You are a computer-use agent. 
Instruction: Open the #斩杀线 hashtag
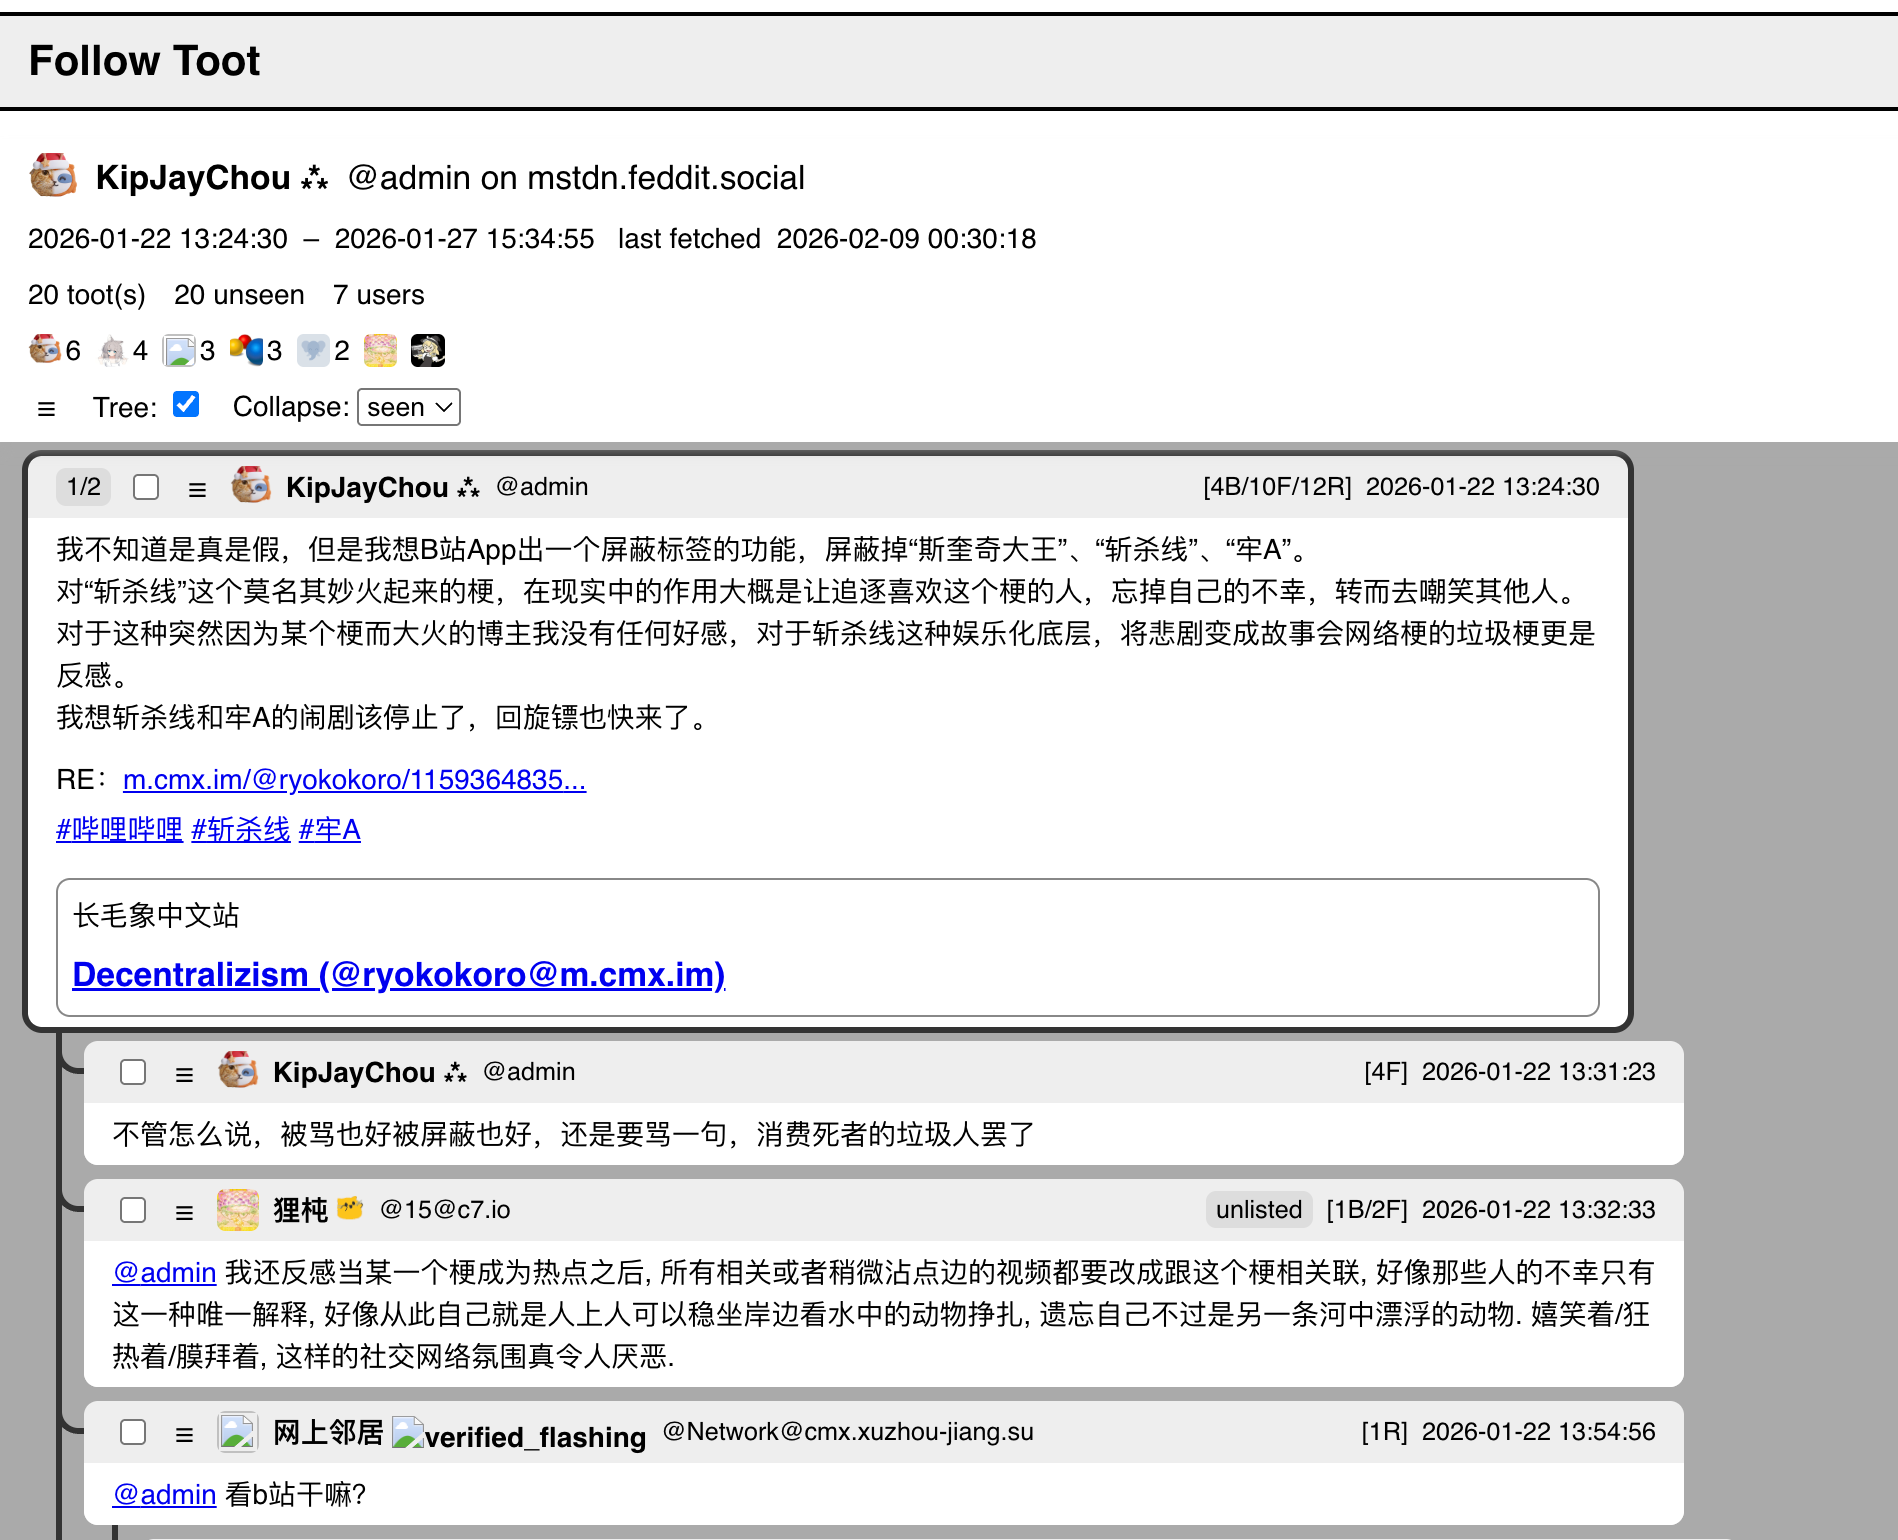coord(240,829)
